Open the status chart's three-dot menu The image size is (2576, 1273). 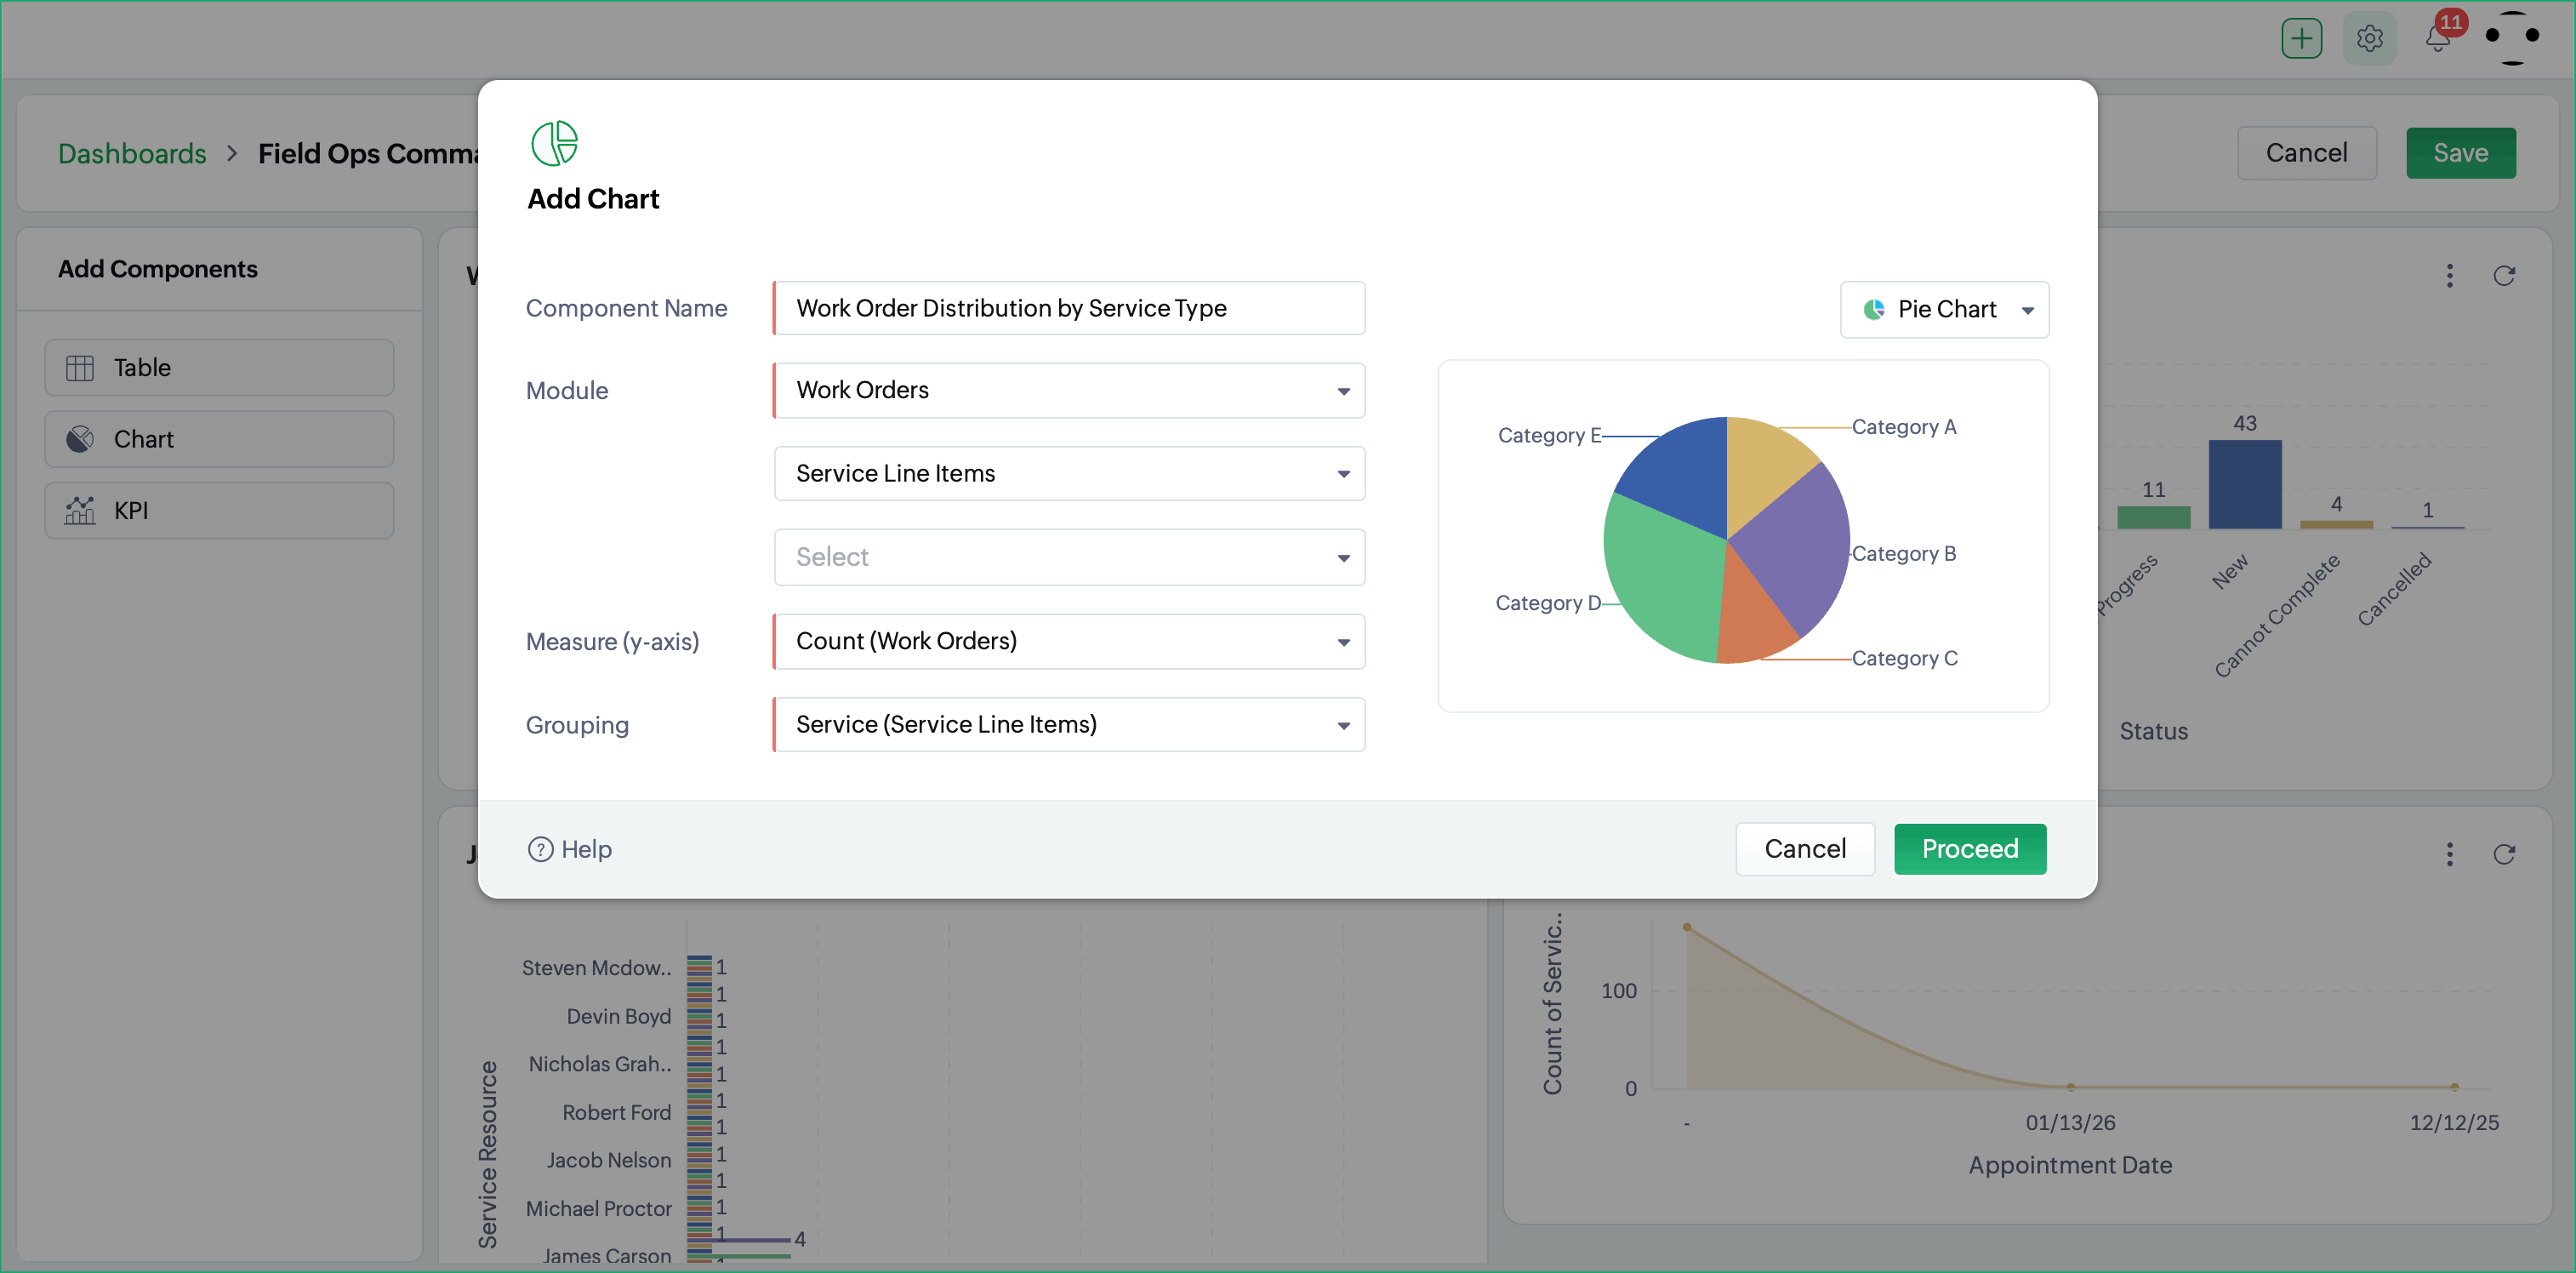point(2449,276)
